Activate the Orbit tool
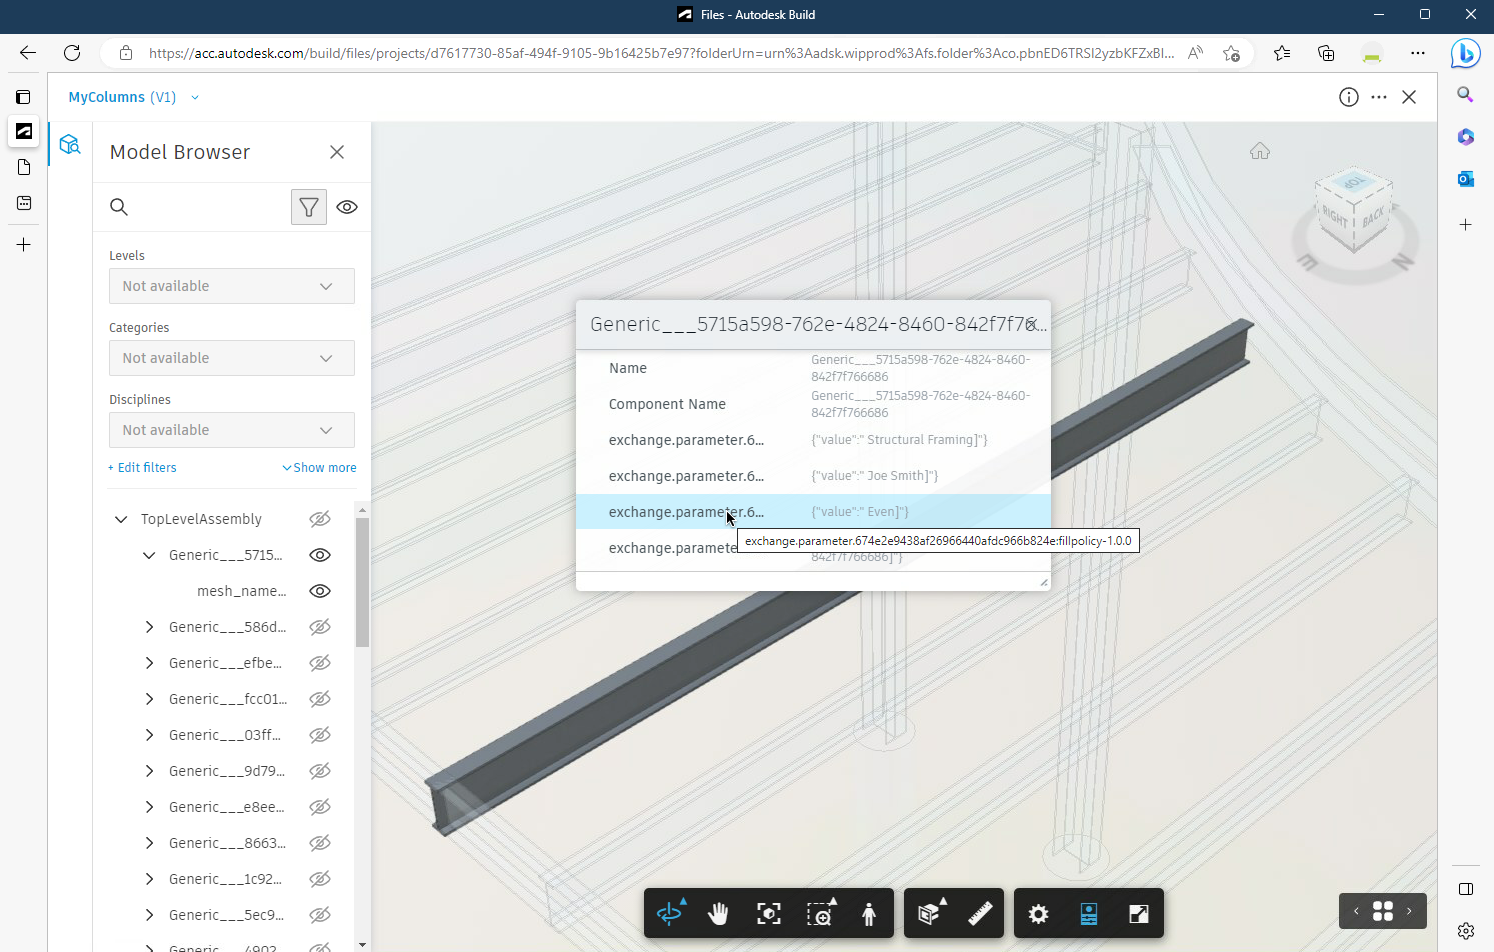Viewport: 1494px width, 952px height. tap(668, 913)
